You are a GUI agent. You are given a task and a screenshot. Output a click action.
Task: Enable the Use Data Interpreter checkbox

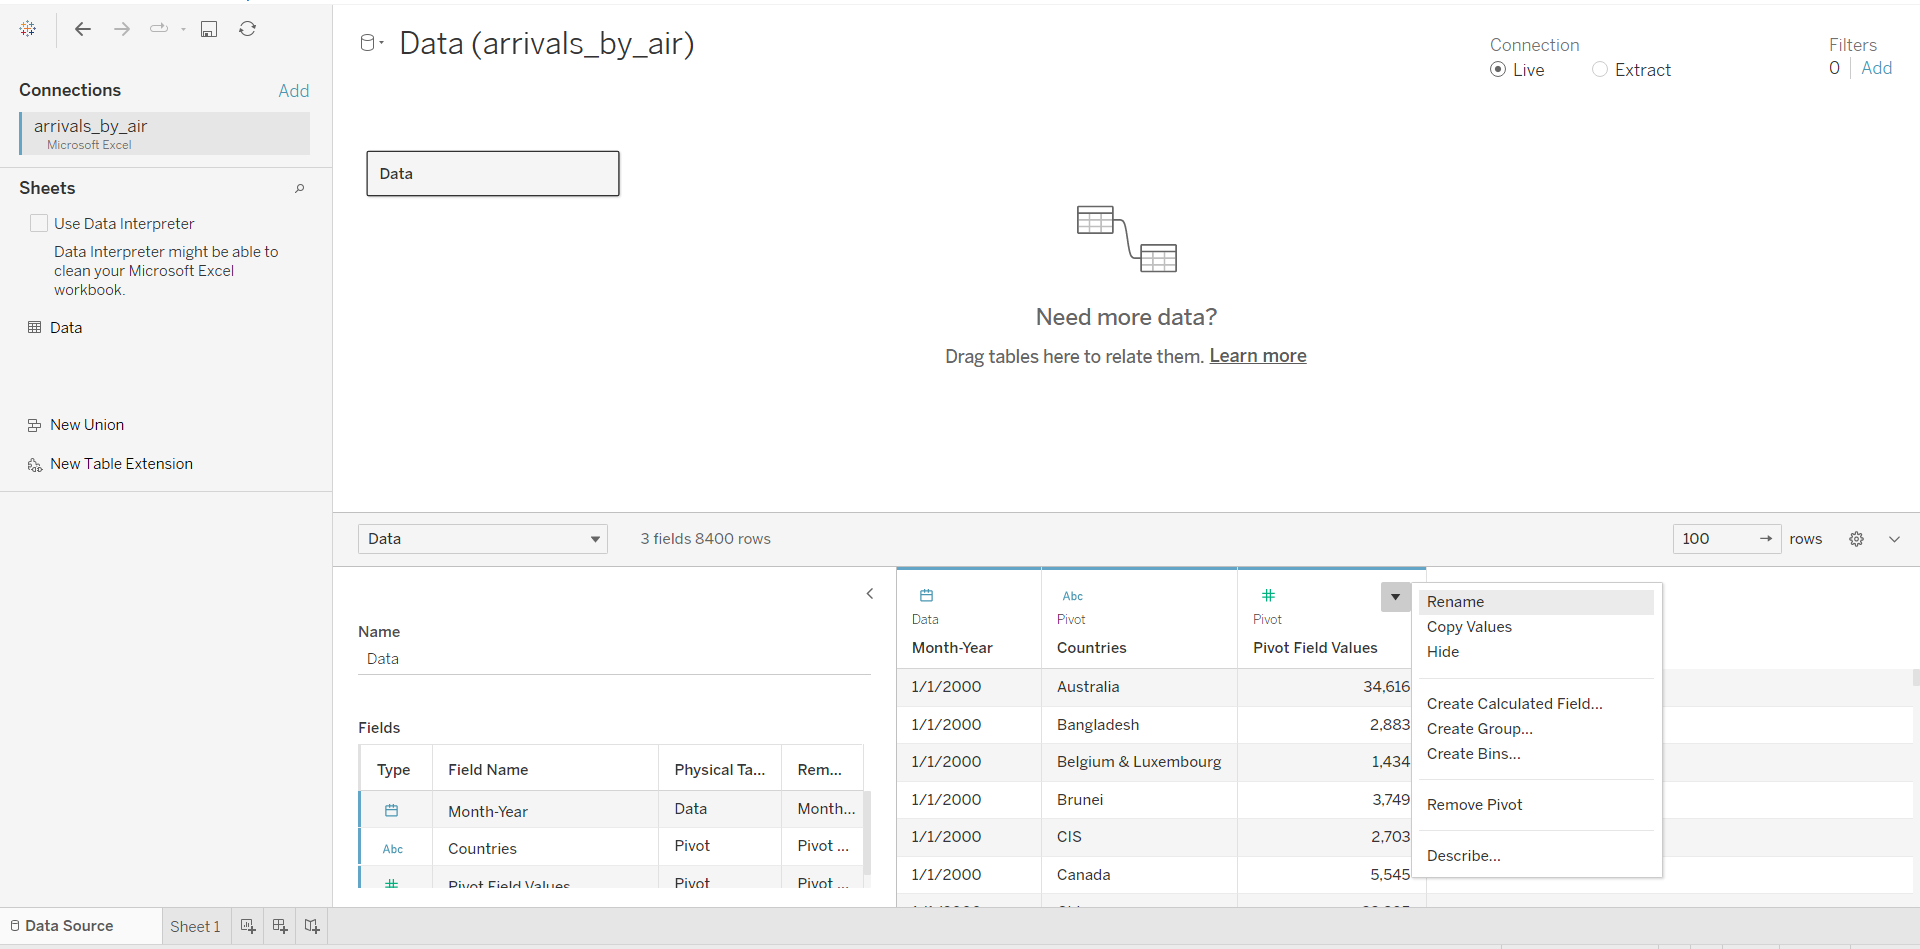coord(39,223)
